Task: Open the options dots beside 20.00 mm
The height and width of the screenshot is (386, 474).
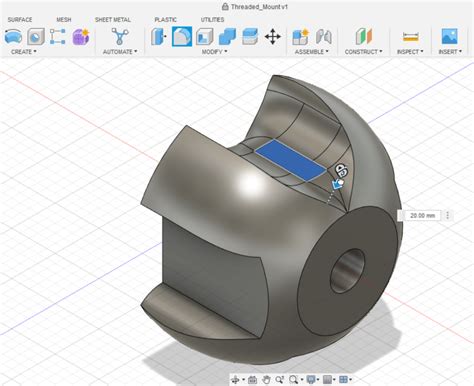Action: point(448,215)
